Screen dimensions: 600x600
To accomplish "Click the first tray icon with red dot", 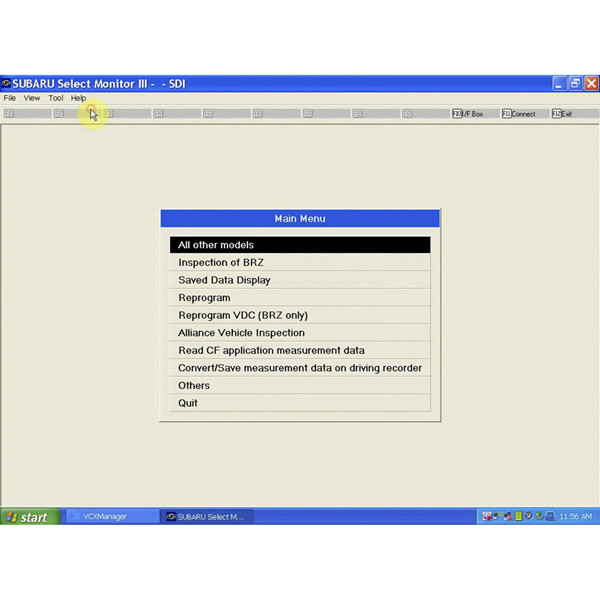I will (x=487, y=516).
